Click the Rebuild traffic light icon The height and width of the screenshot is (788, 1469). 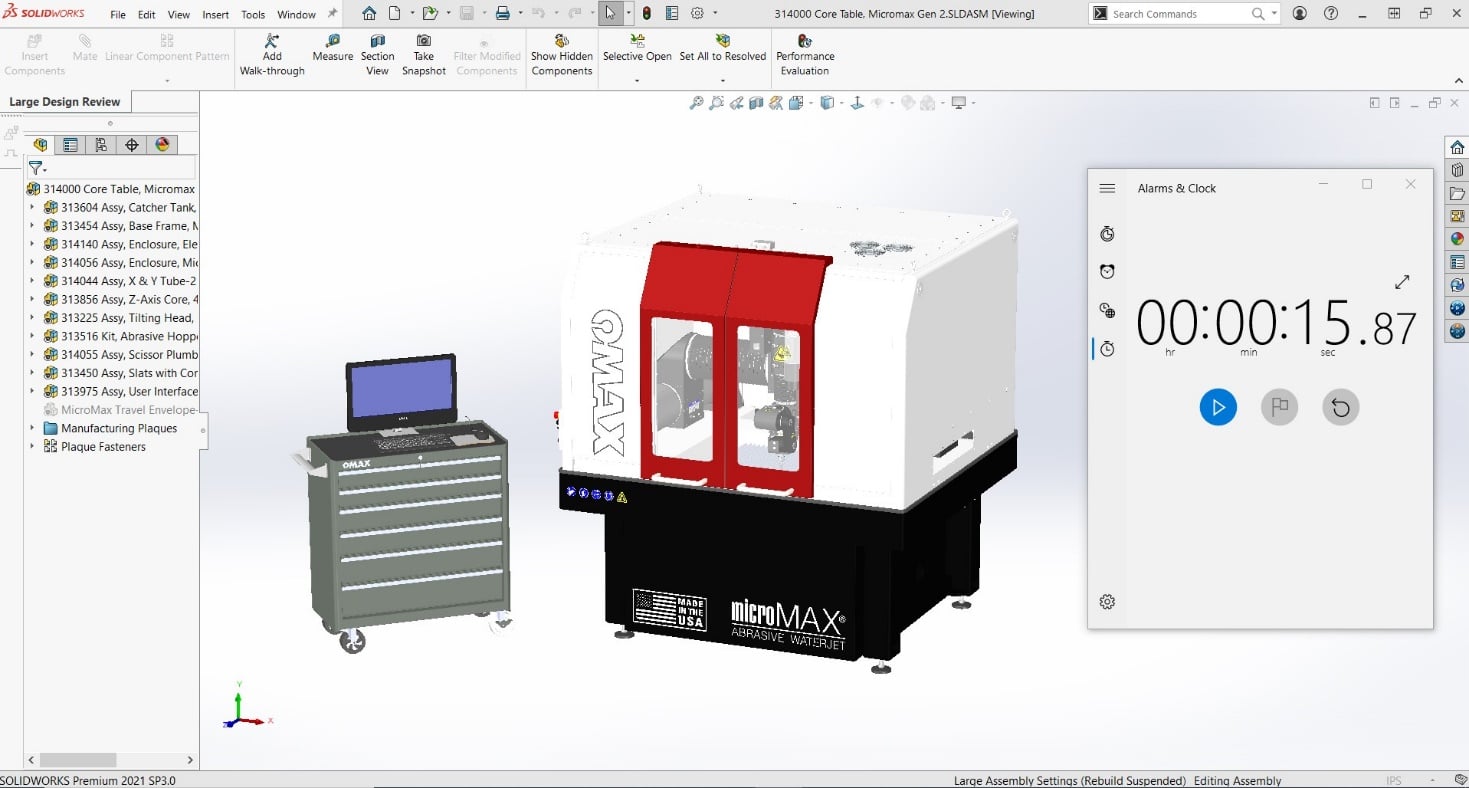click(x=646, y=14)
